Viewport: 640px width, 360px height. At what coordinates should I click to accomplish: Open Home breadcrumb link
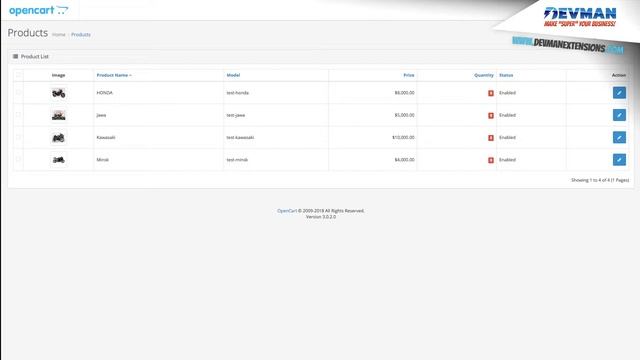coord(58,35)
